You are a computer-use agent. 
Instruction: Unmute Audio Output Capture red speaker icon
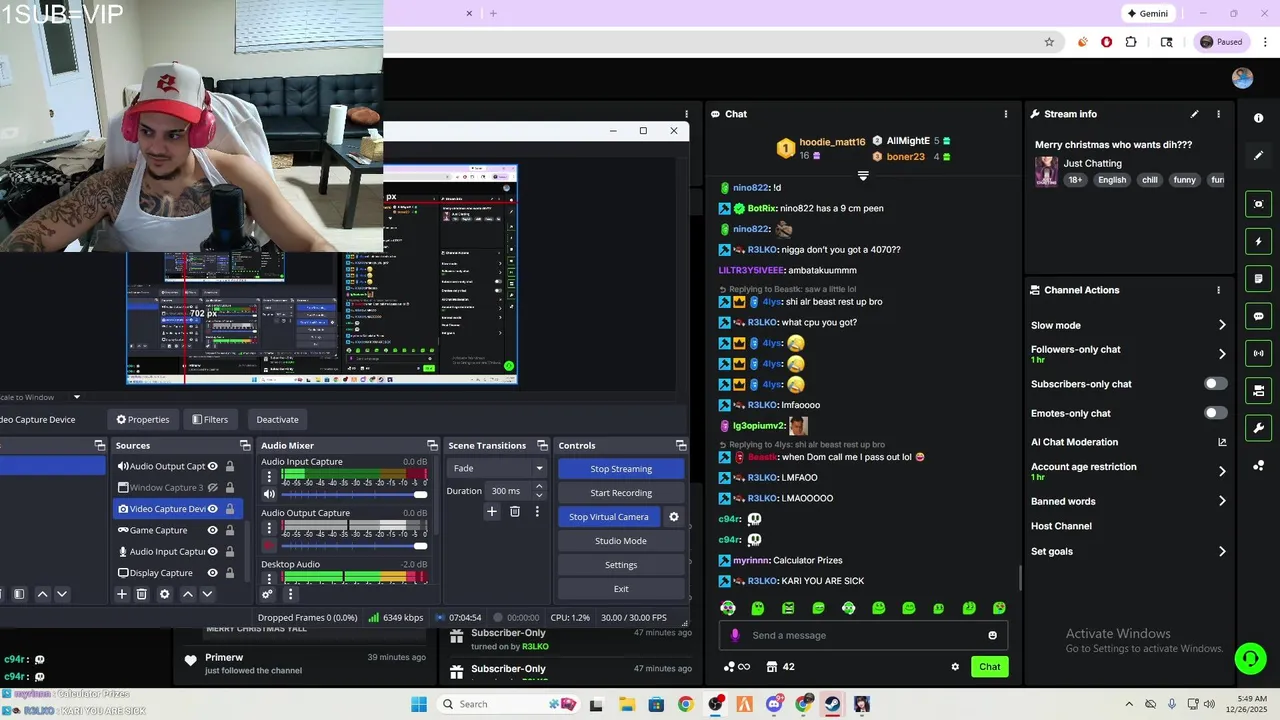pyautogui.click(x=269, y=545)
